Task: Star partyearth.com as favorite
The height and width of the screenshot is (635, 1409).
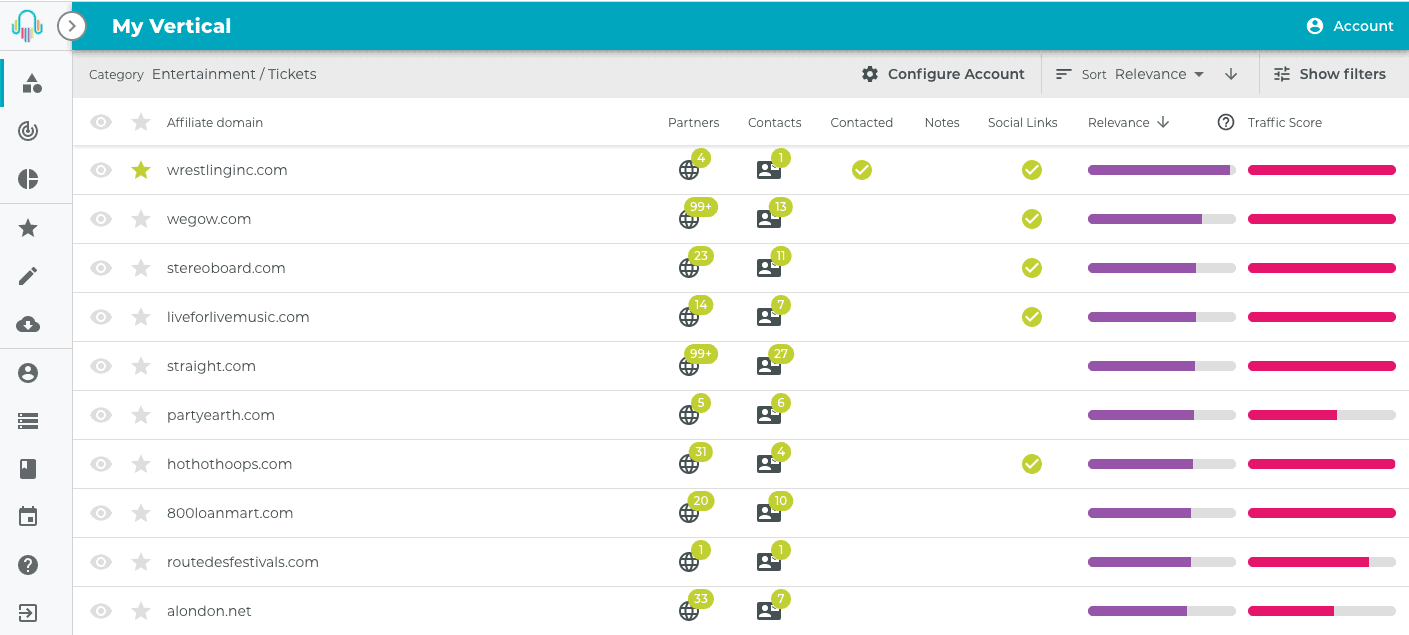Action: 141,415
